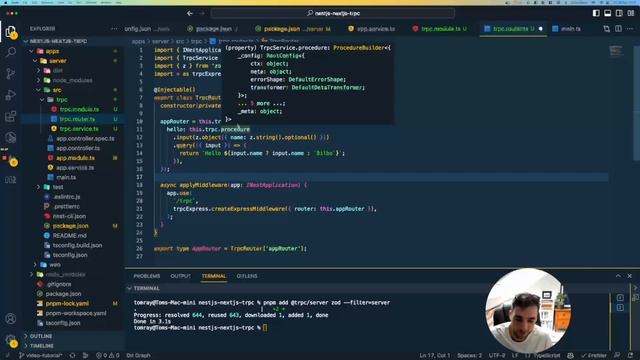Open app.controller.spec.ts in file tree
The image size is (640, 360).
[85, 138]
